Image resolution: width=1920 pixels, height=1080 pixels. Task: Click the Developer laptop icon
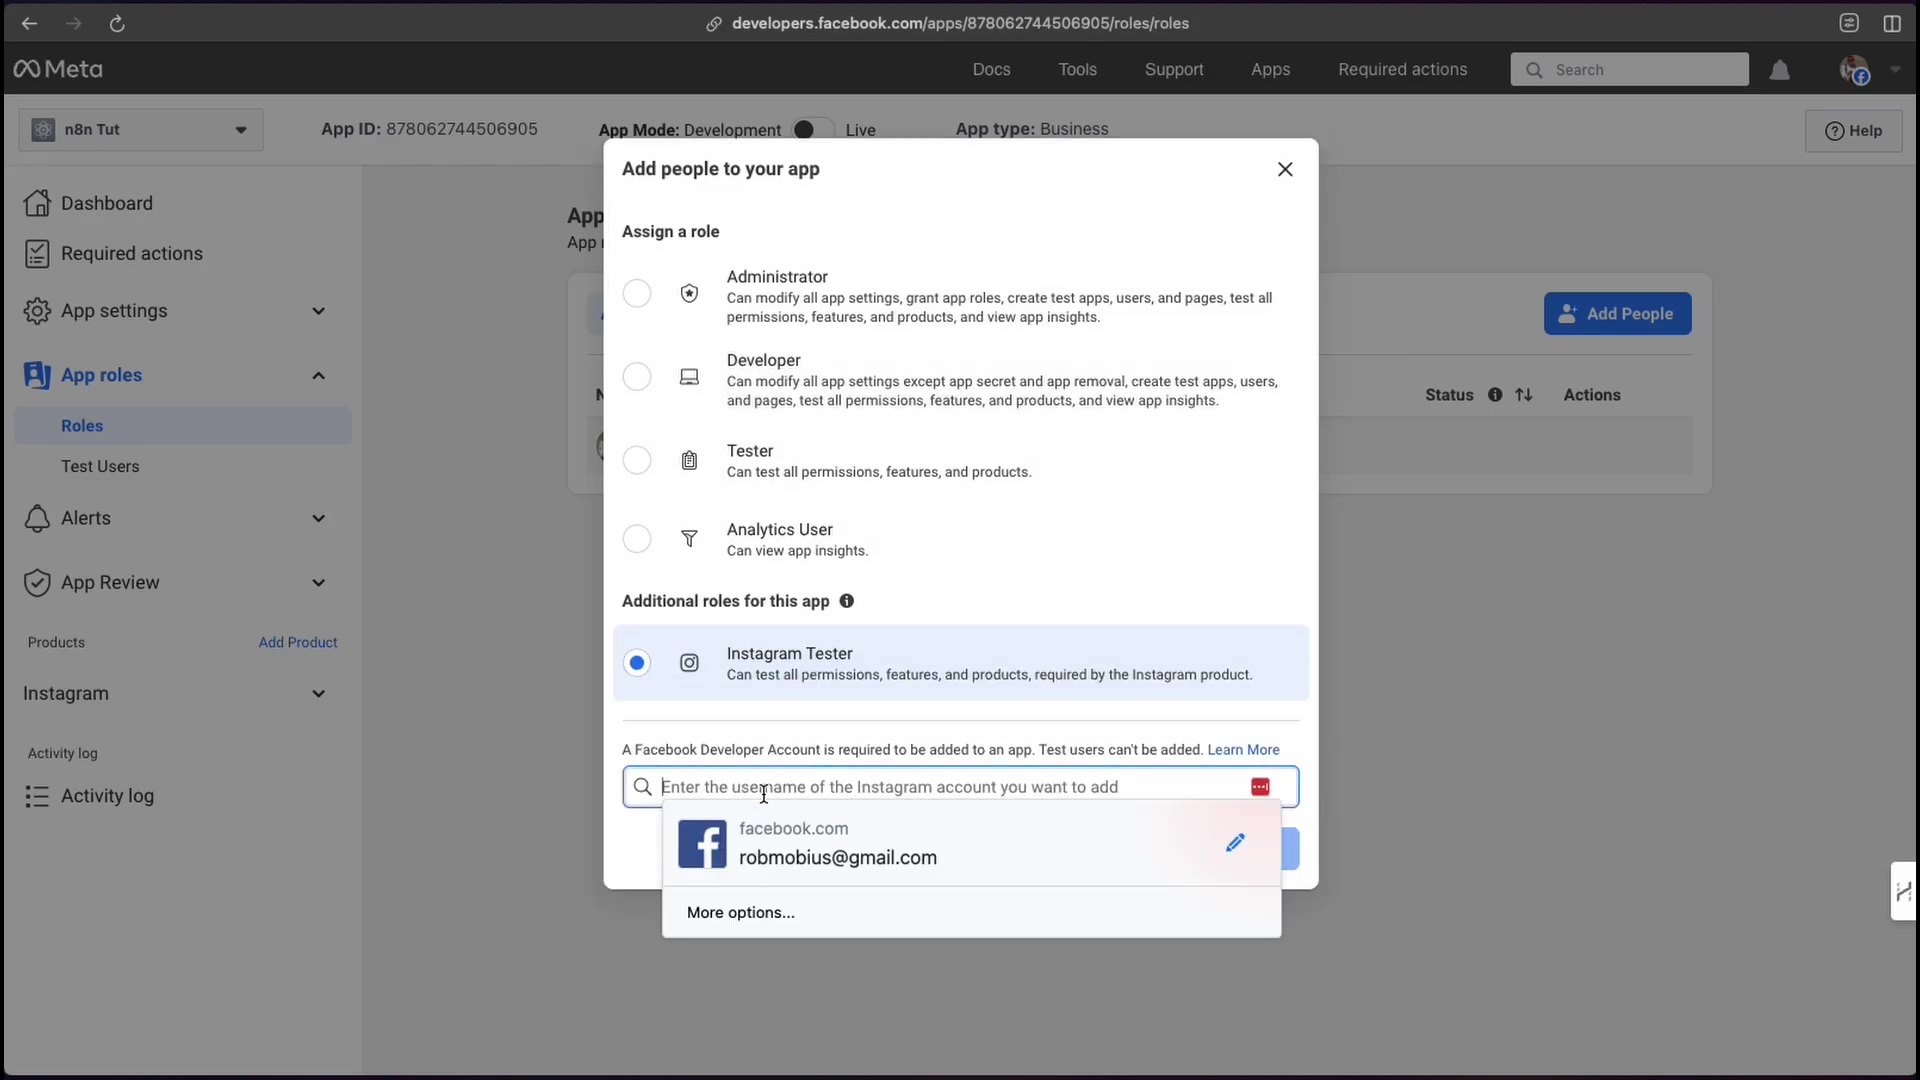coord(689,377)
